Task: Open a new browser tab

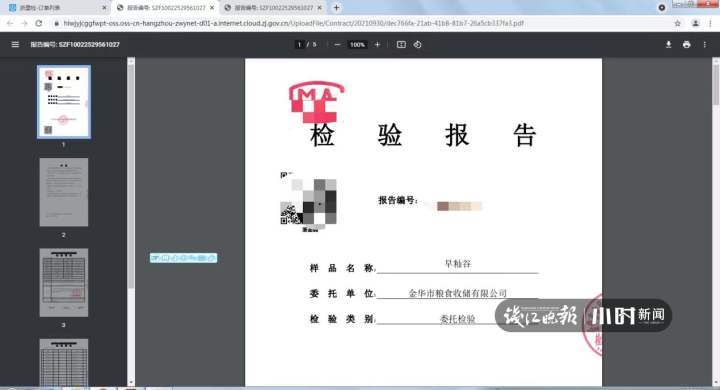Action: pyautogui.click(x=336, y=8)
